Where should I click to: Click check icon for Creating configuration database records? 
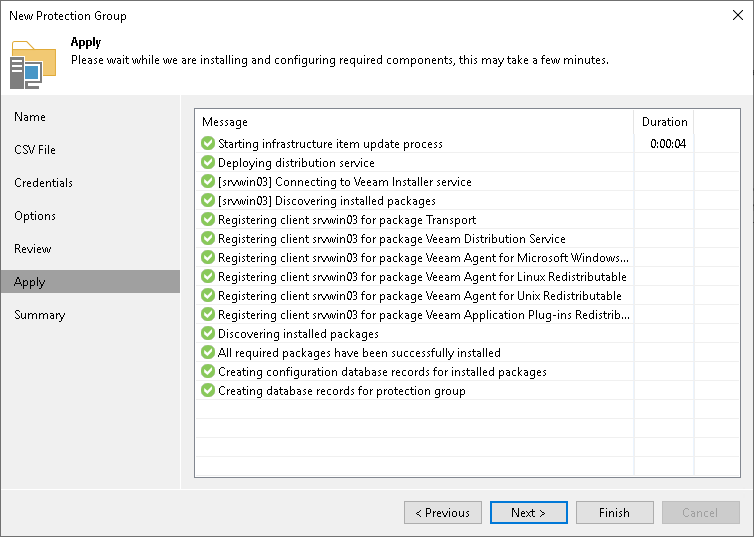pos(208,371)
